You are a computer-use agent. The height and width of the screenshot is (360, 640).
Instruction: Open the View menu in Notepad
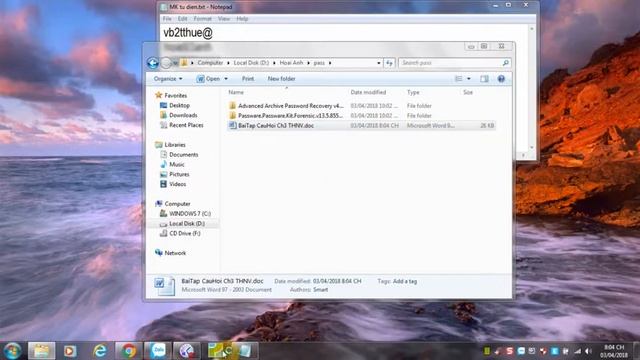click(224, 19)
